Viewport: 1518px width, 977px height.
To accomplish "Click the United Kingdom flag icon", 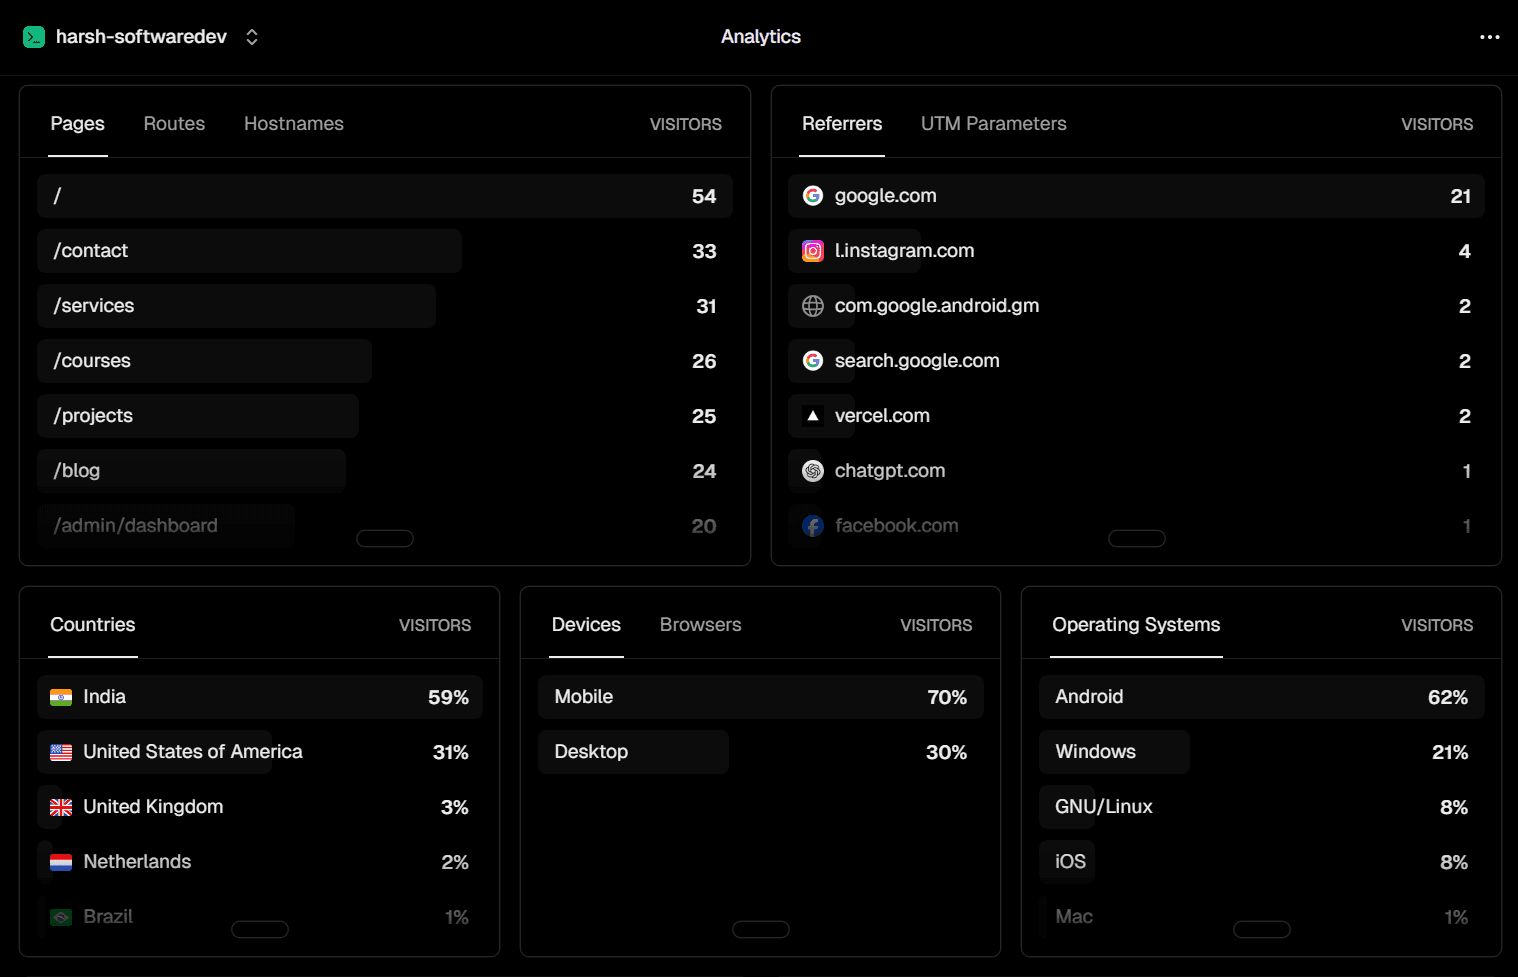I will 61,807.
